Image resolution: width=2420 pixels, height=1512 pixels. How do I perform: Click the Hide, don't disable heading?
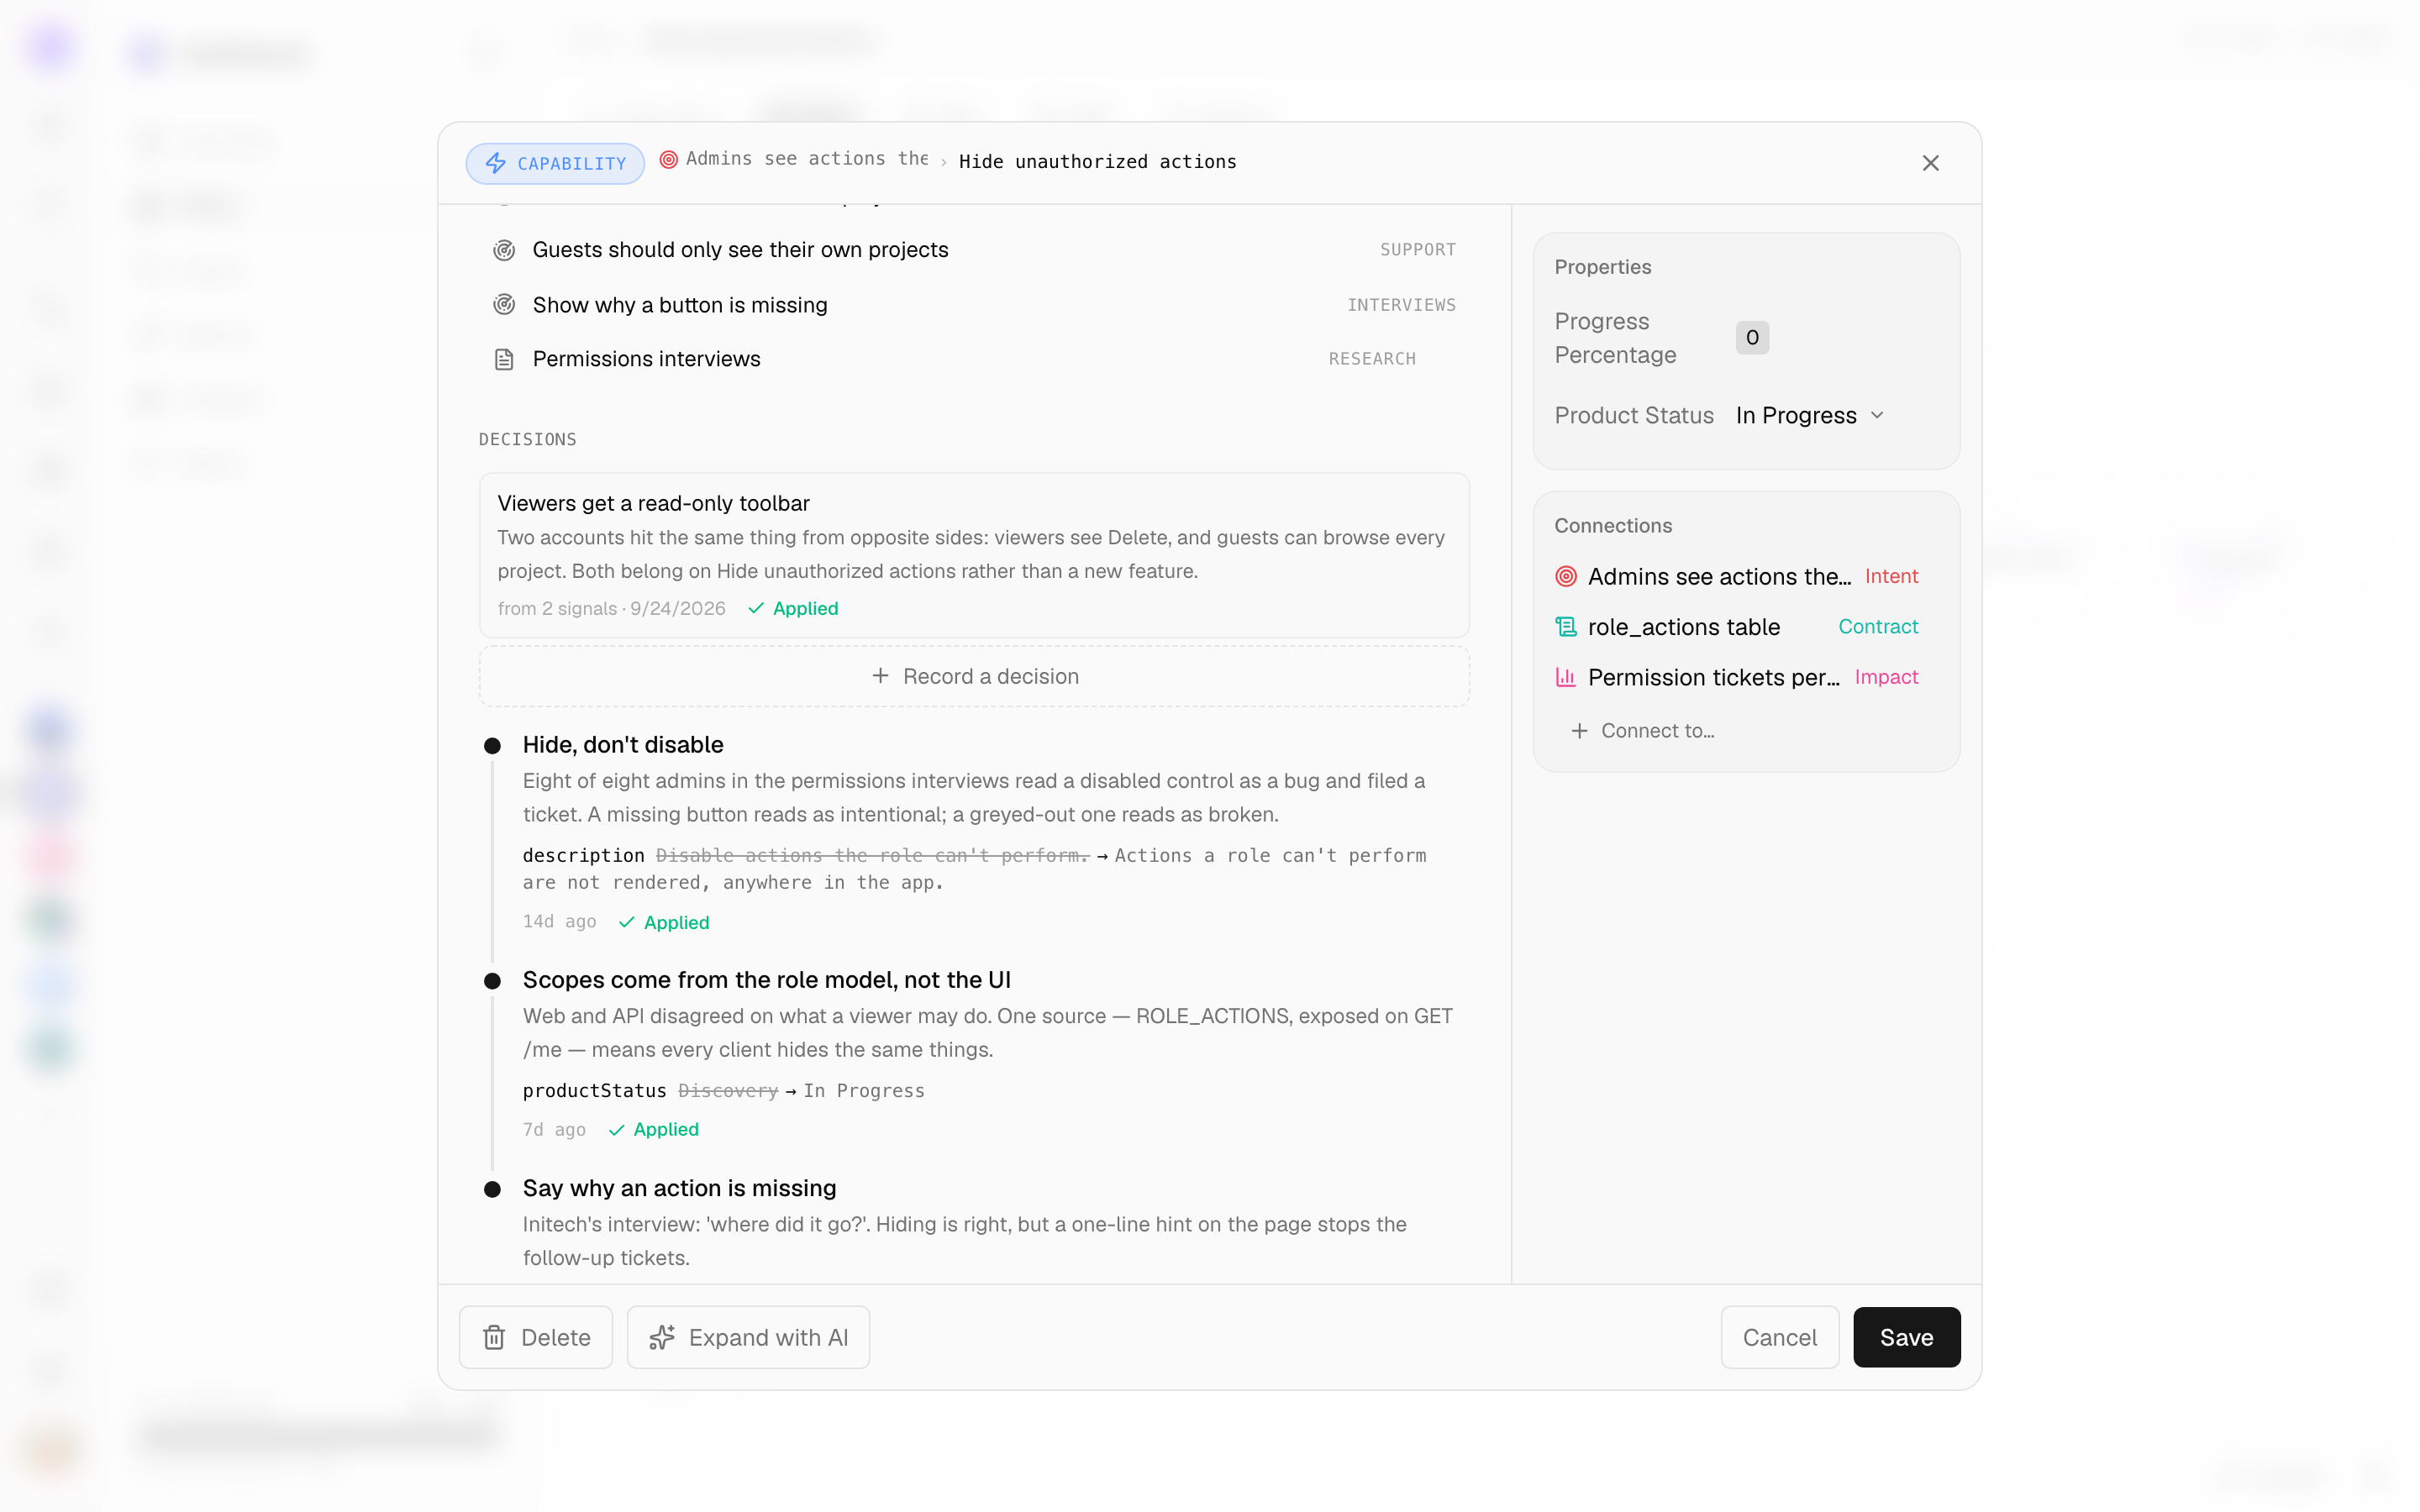point(623,745)
